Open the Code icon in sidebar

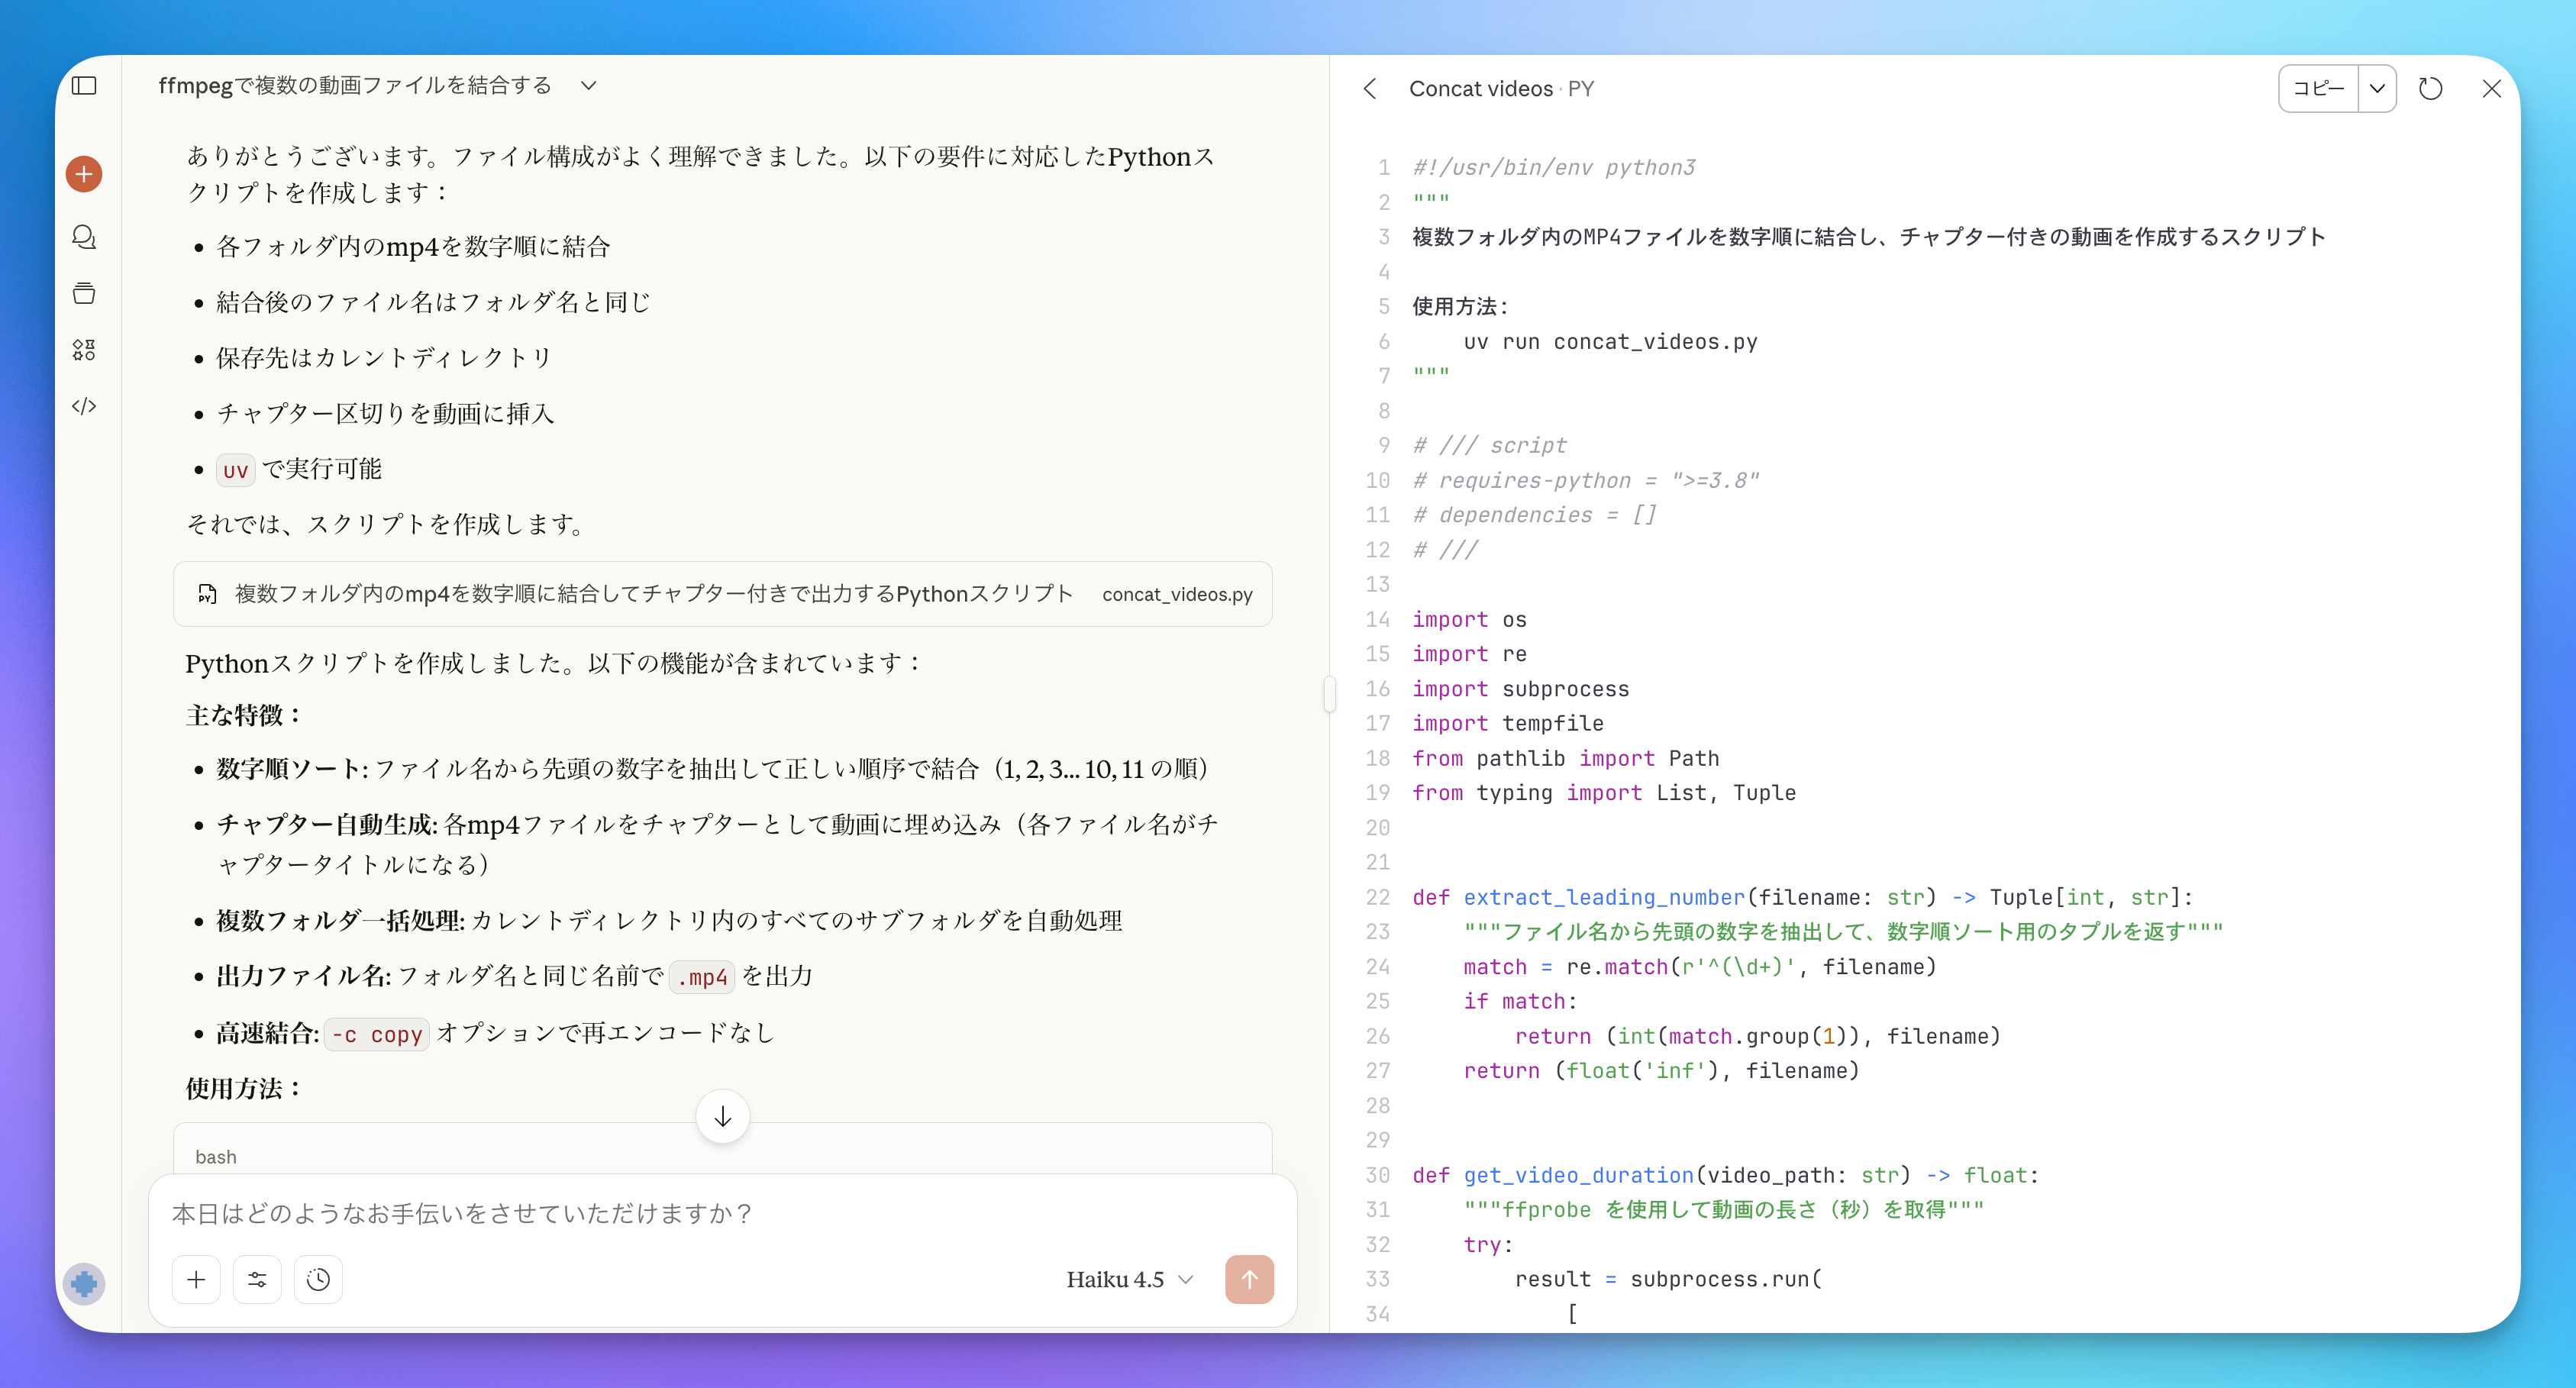tap(84, 406)
